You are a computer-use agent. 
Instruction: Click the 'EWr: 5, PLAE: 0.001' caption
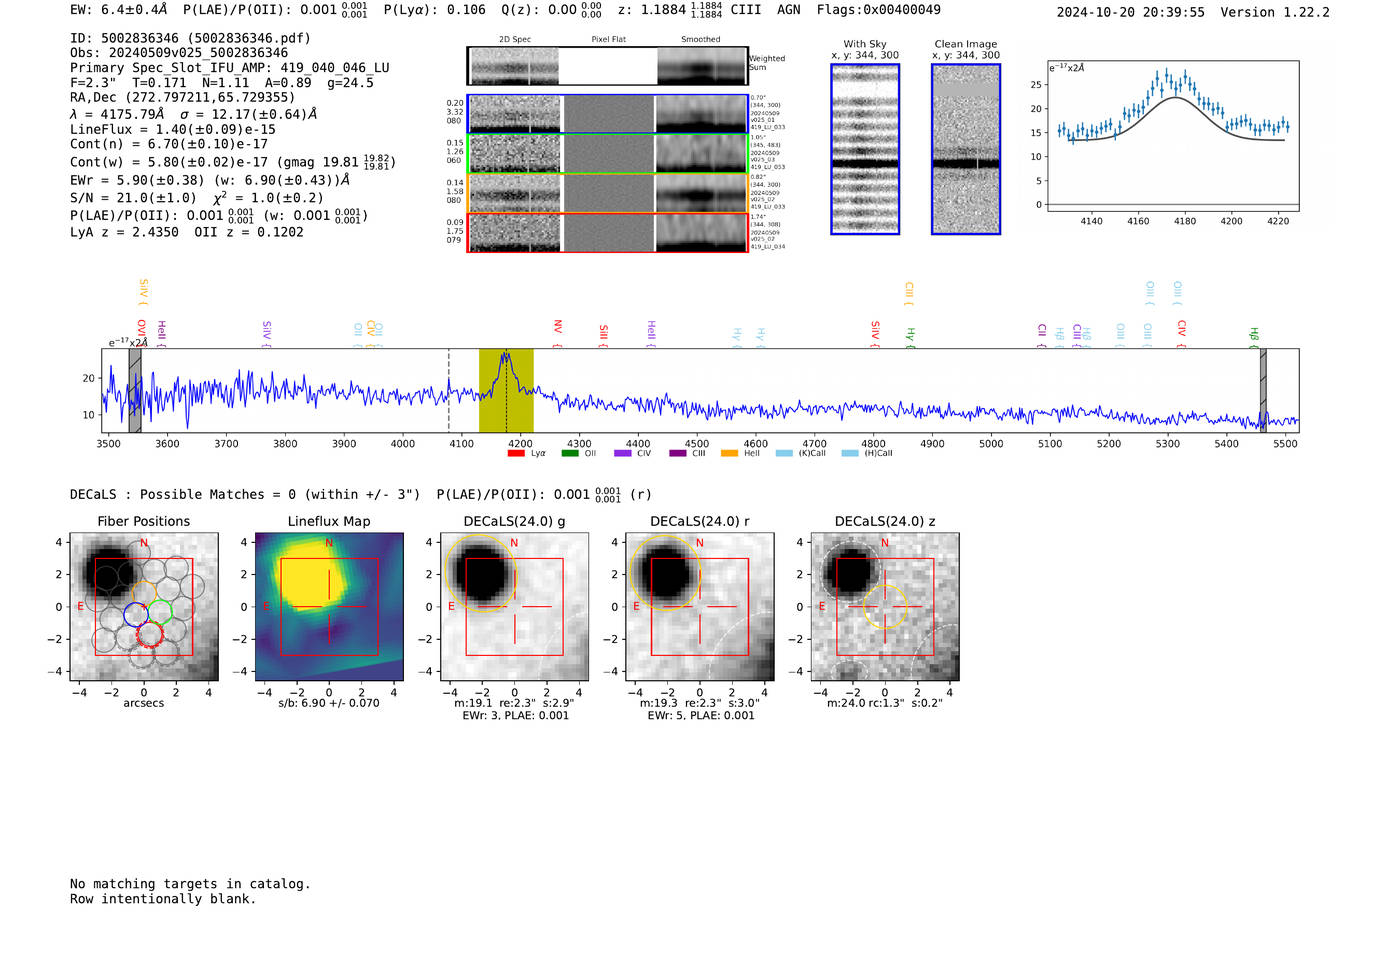701,716
